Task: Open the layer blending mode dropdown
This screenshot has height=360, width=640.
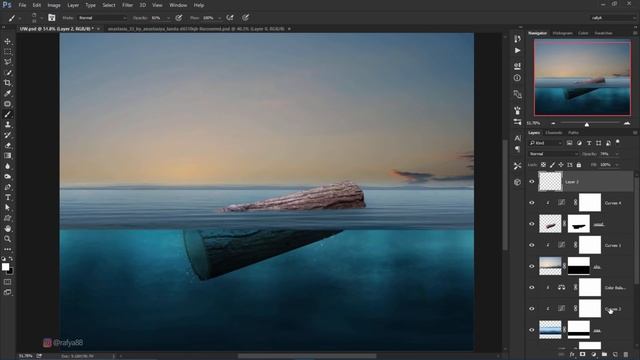Action: 553,154
